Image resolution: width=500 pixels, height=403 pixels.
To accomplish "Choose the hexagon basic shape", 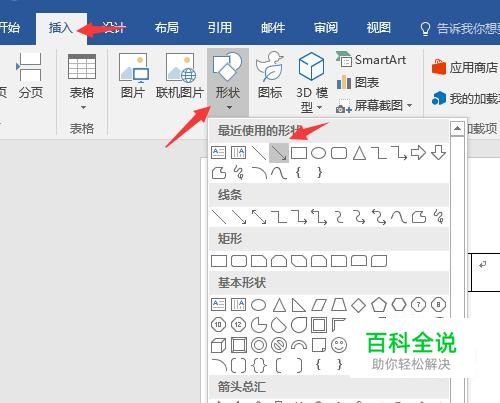I will (x=399, y=305).
